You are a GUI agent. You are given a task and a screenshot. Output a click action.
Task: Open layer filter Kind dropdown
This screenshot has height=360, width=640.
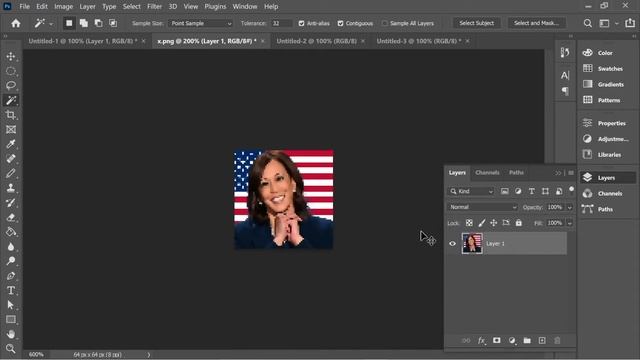coord(471,191)
